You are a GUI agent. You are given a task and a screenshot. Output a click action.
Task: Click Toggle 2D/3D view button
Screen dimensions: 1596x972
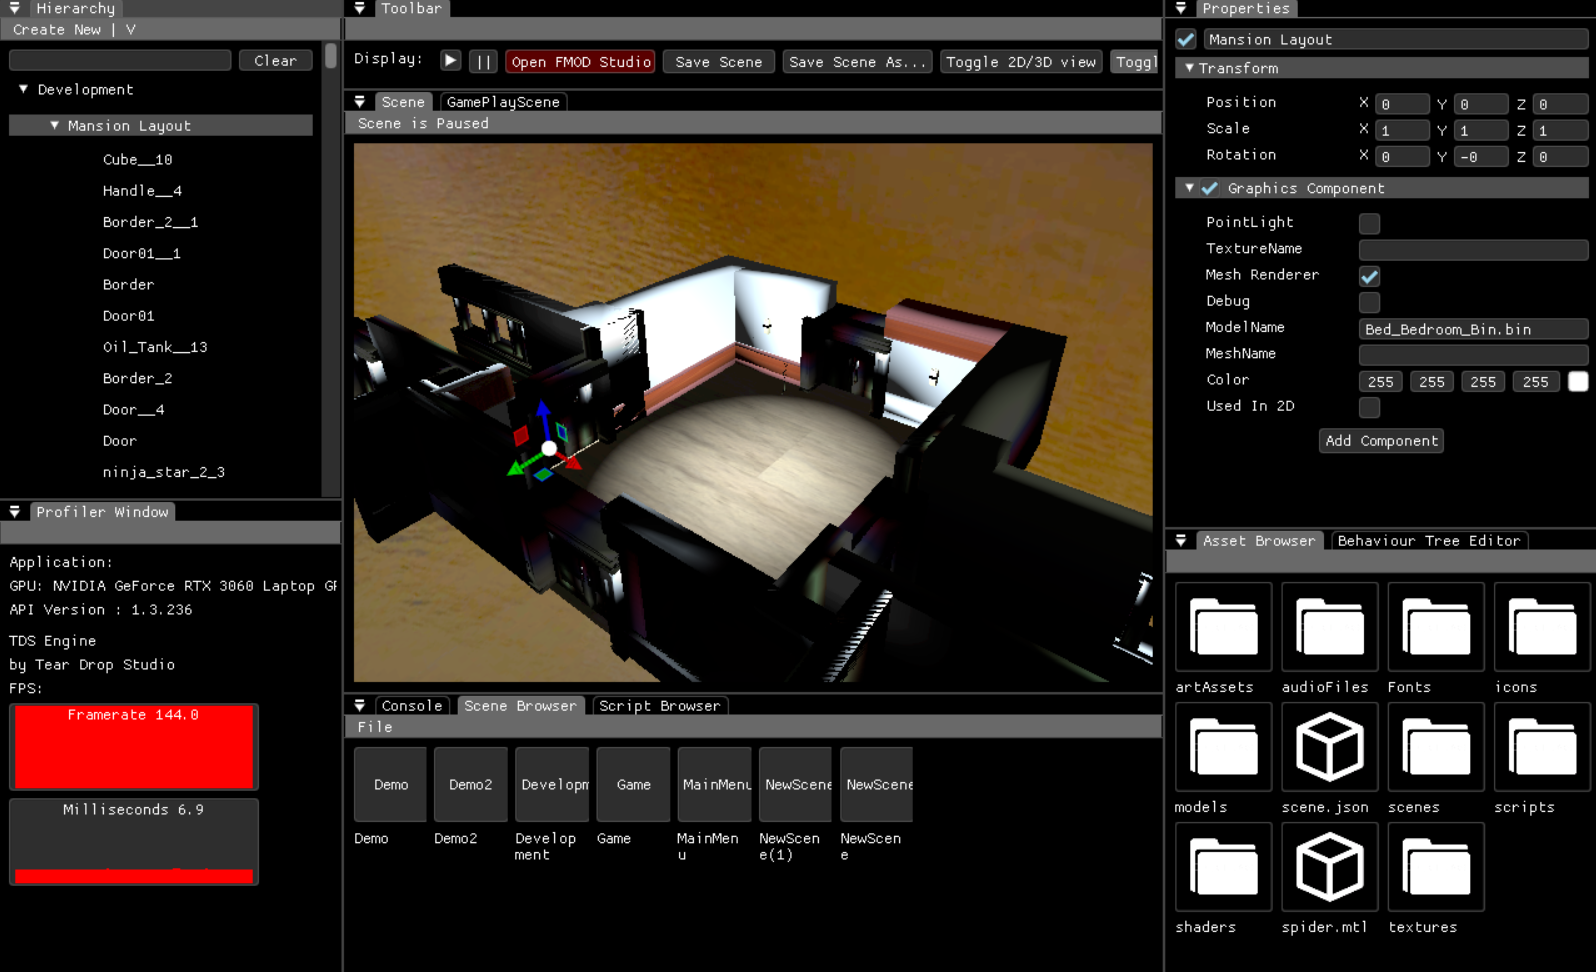[1021, 61]
